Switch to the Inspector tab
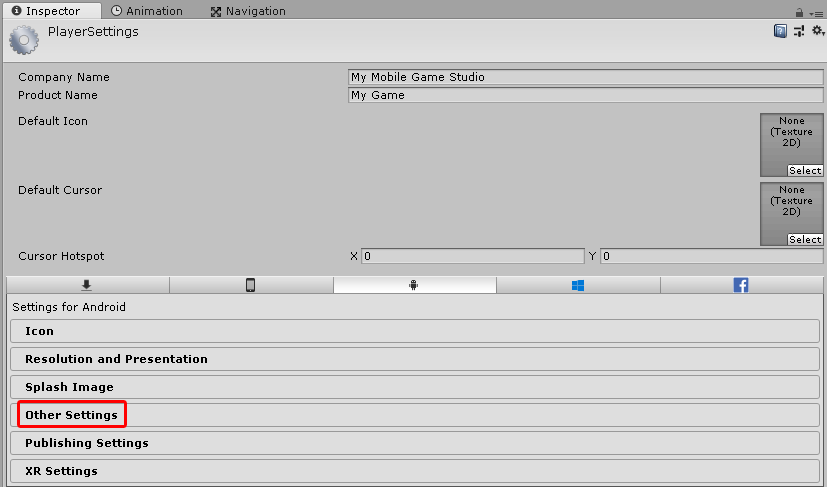The width and height of the screenshot is (827, 487). tap(52, 11)
